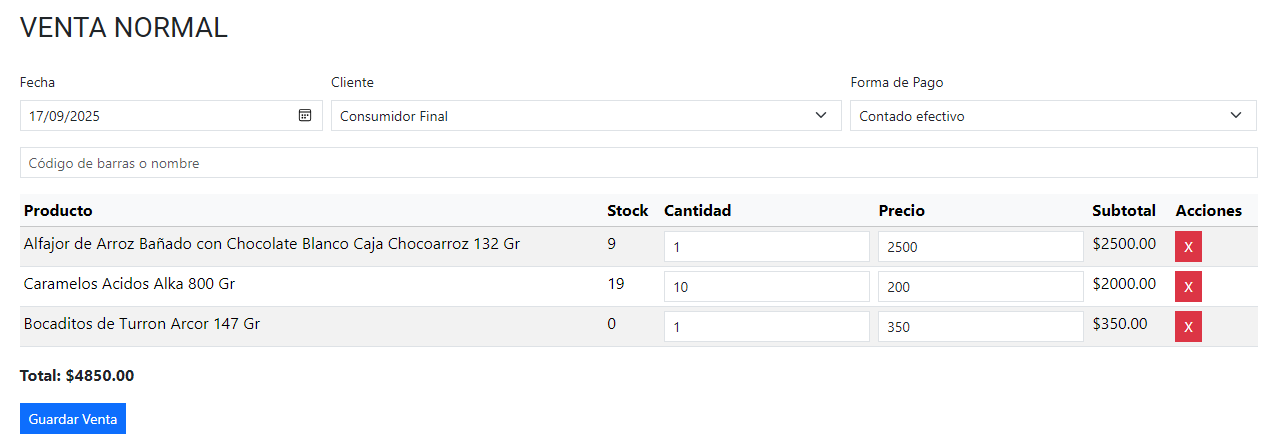The image size is (1265, 442).
Task: Focus the barcode or name search field
Action: [638, 163]
